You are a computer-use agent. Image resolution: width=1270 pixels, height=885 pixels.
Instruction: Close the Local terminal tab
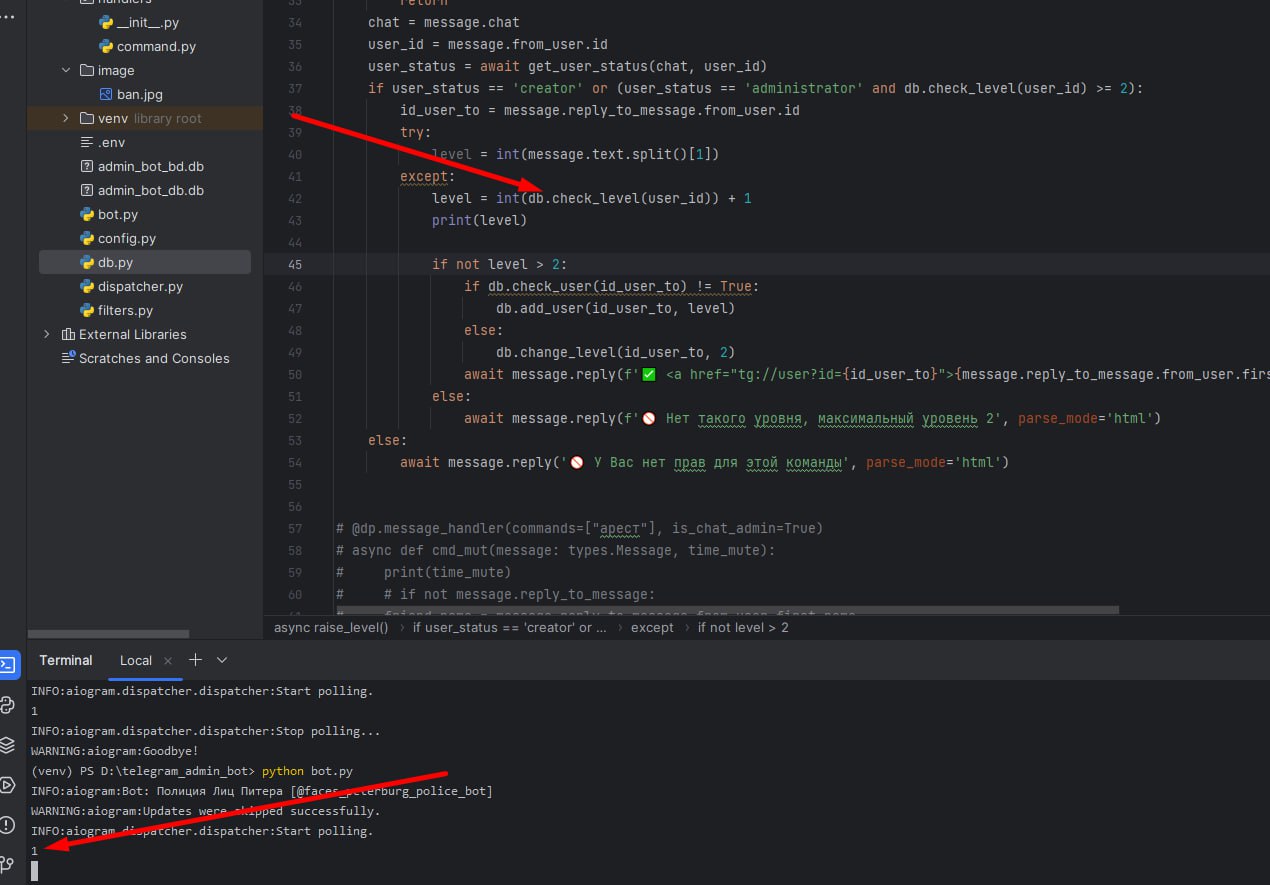(x=168, y=661)
